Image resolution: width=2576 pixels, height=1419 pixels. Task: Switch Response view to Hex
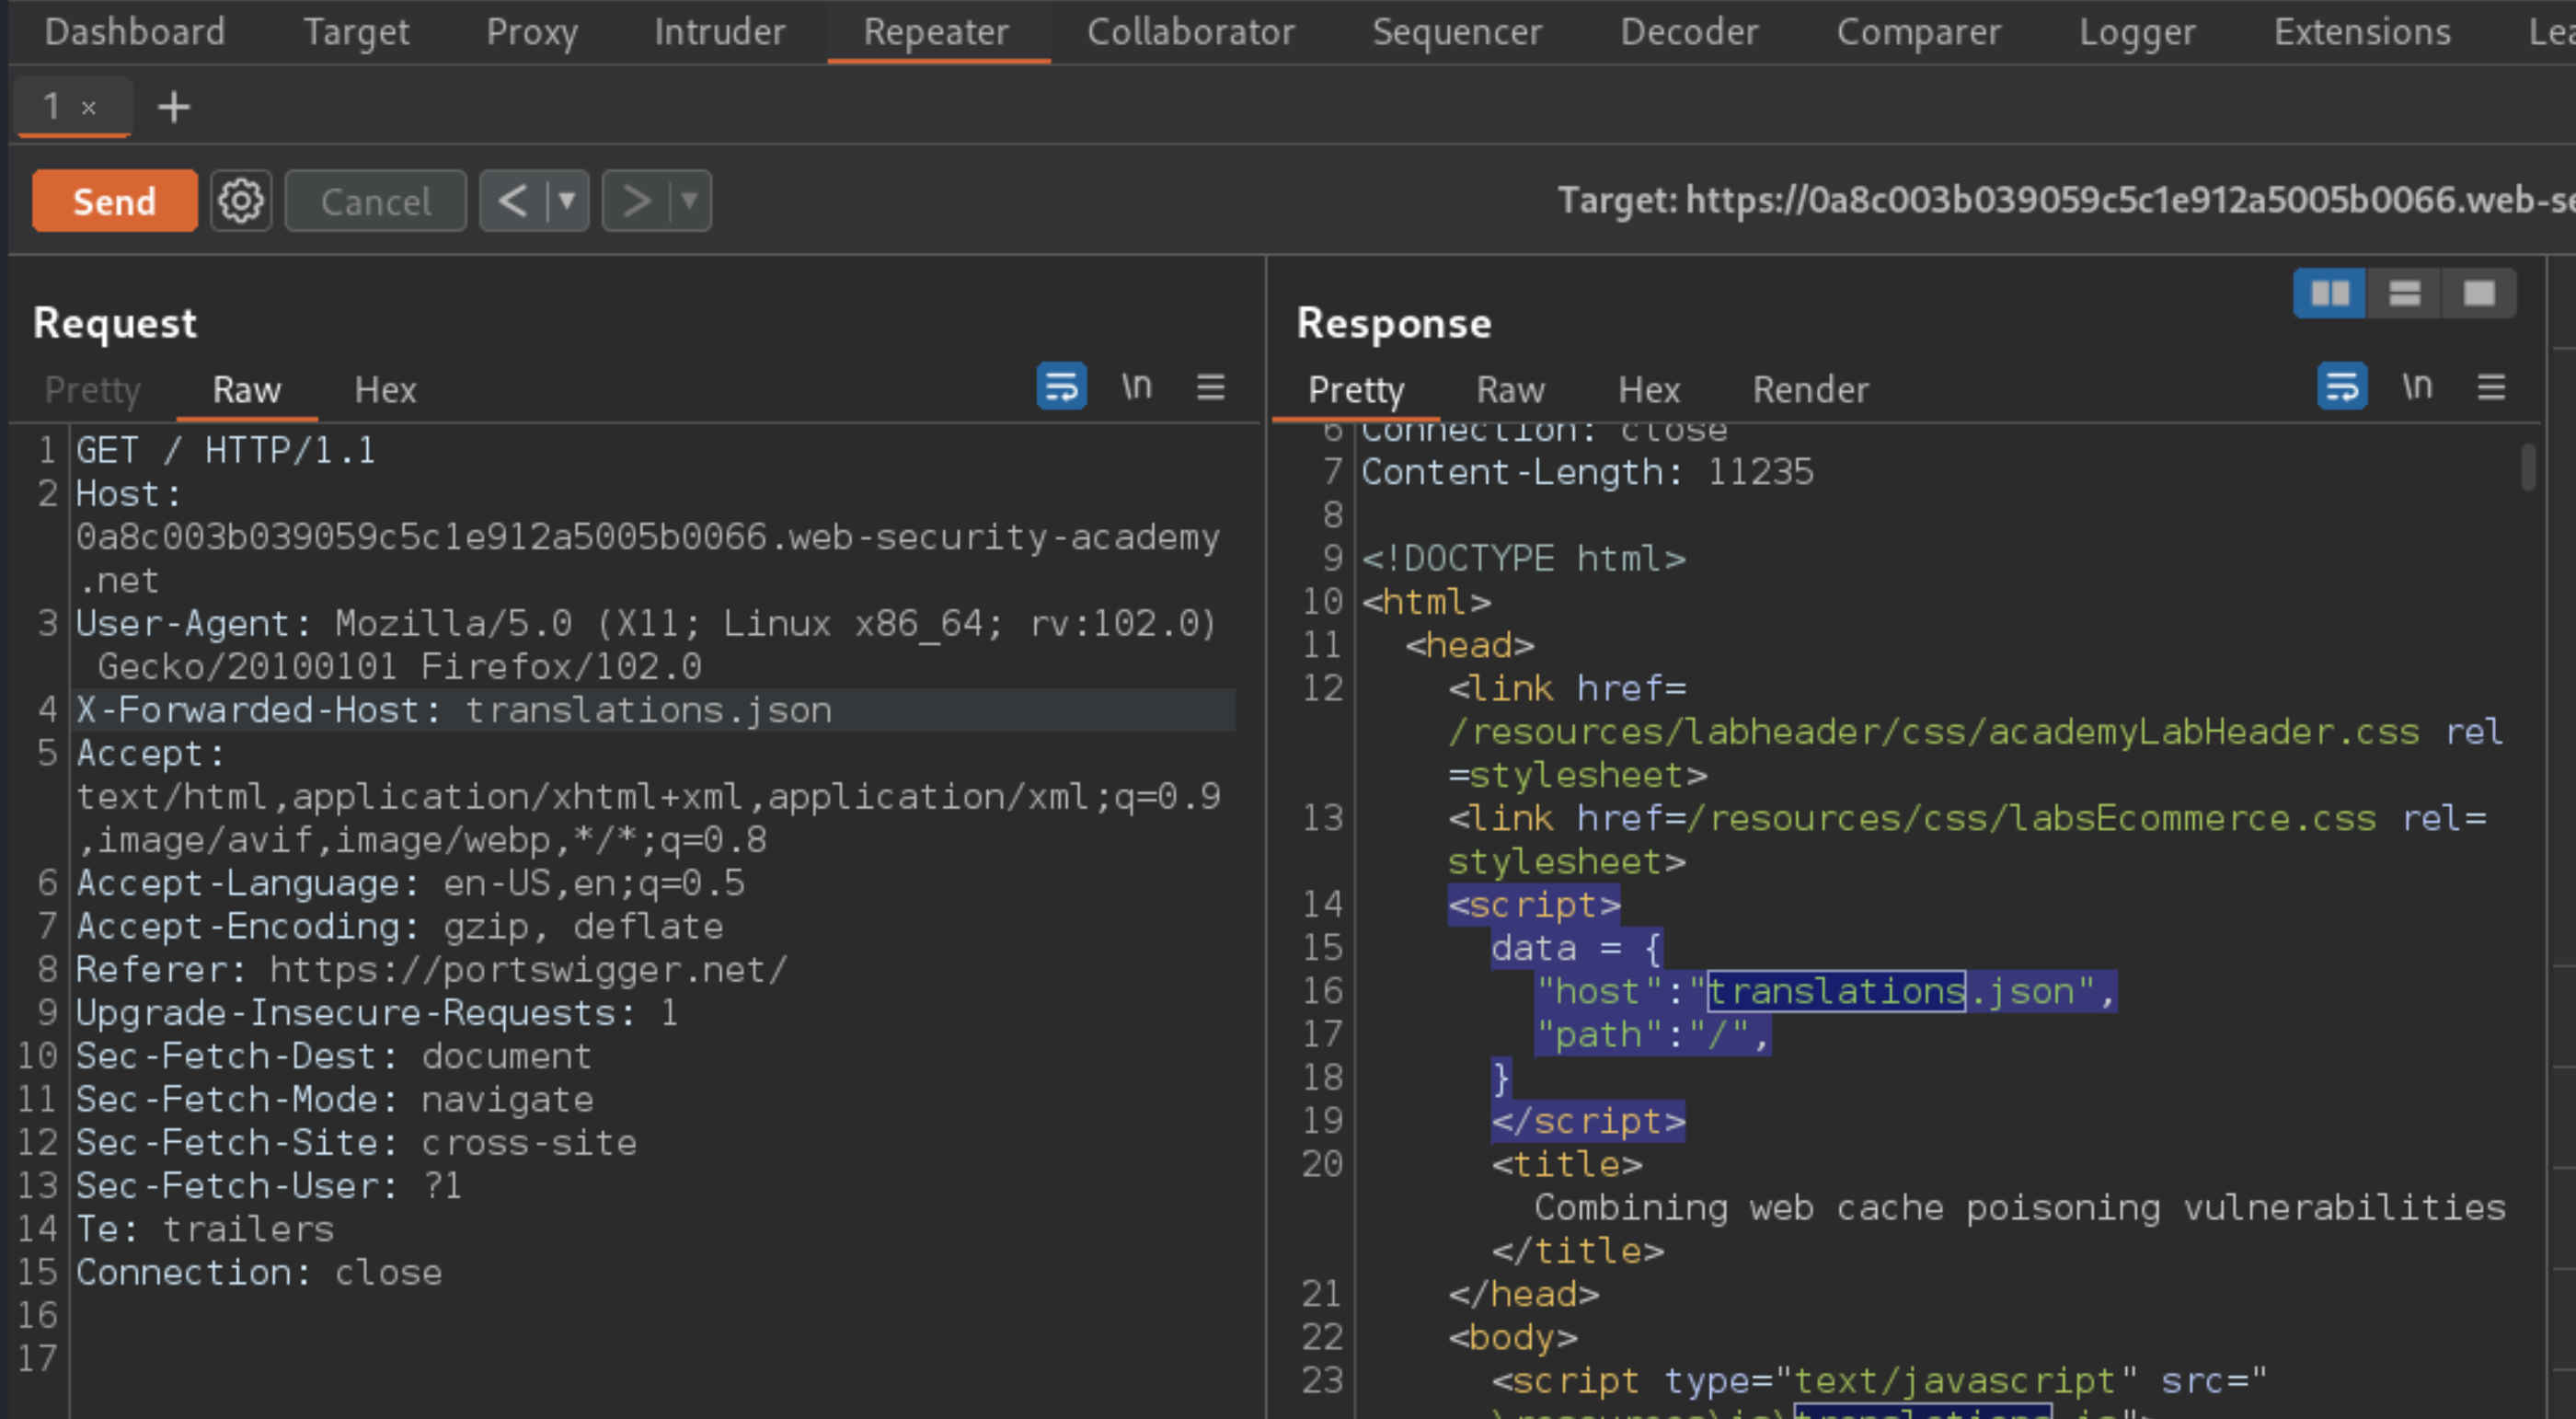pos(1649,389)
